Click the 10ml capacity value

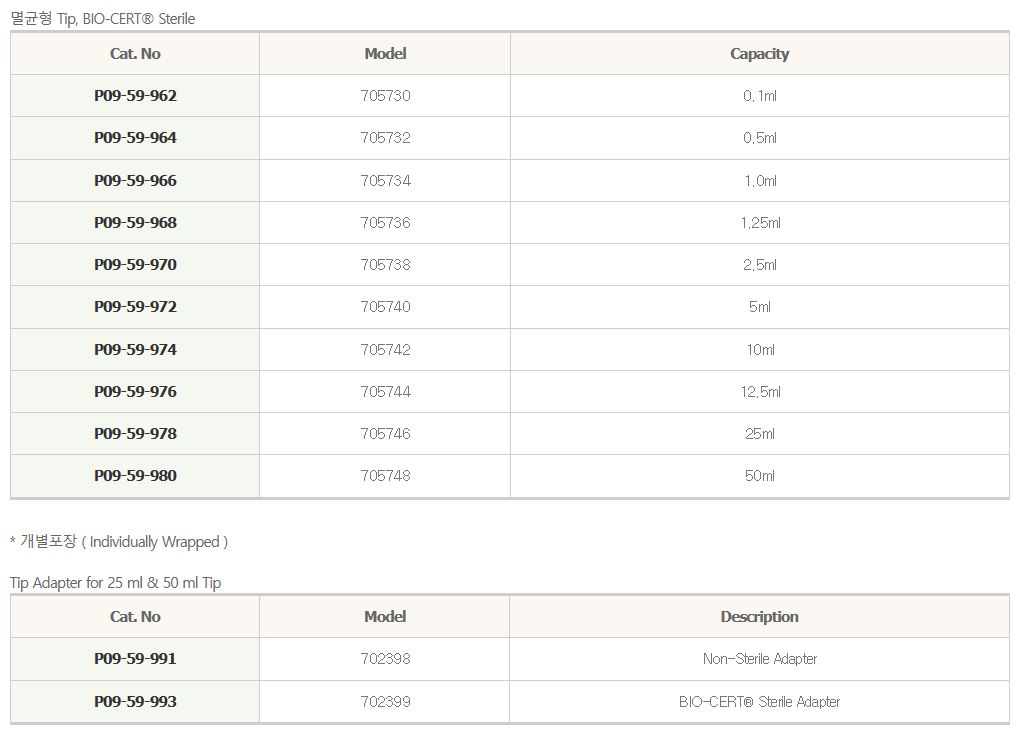pos(760,350)
